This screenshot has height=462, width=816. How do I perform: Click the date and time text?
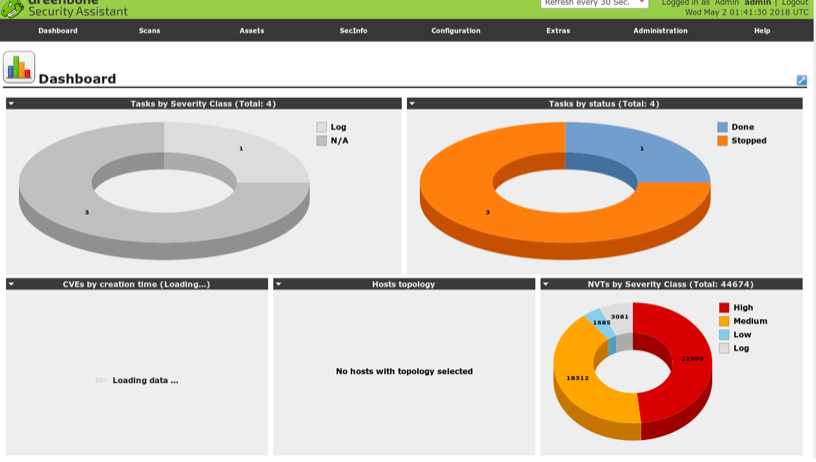coord(747,12)
